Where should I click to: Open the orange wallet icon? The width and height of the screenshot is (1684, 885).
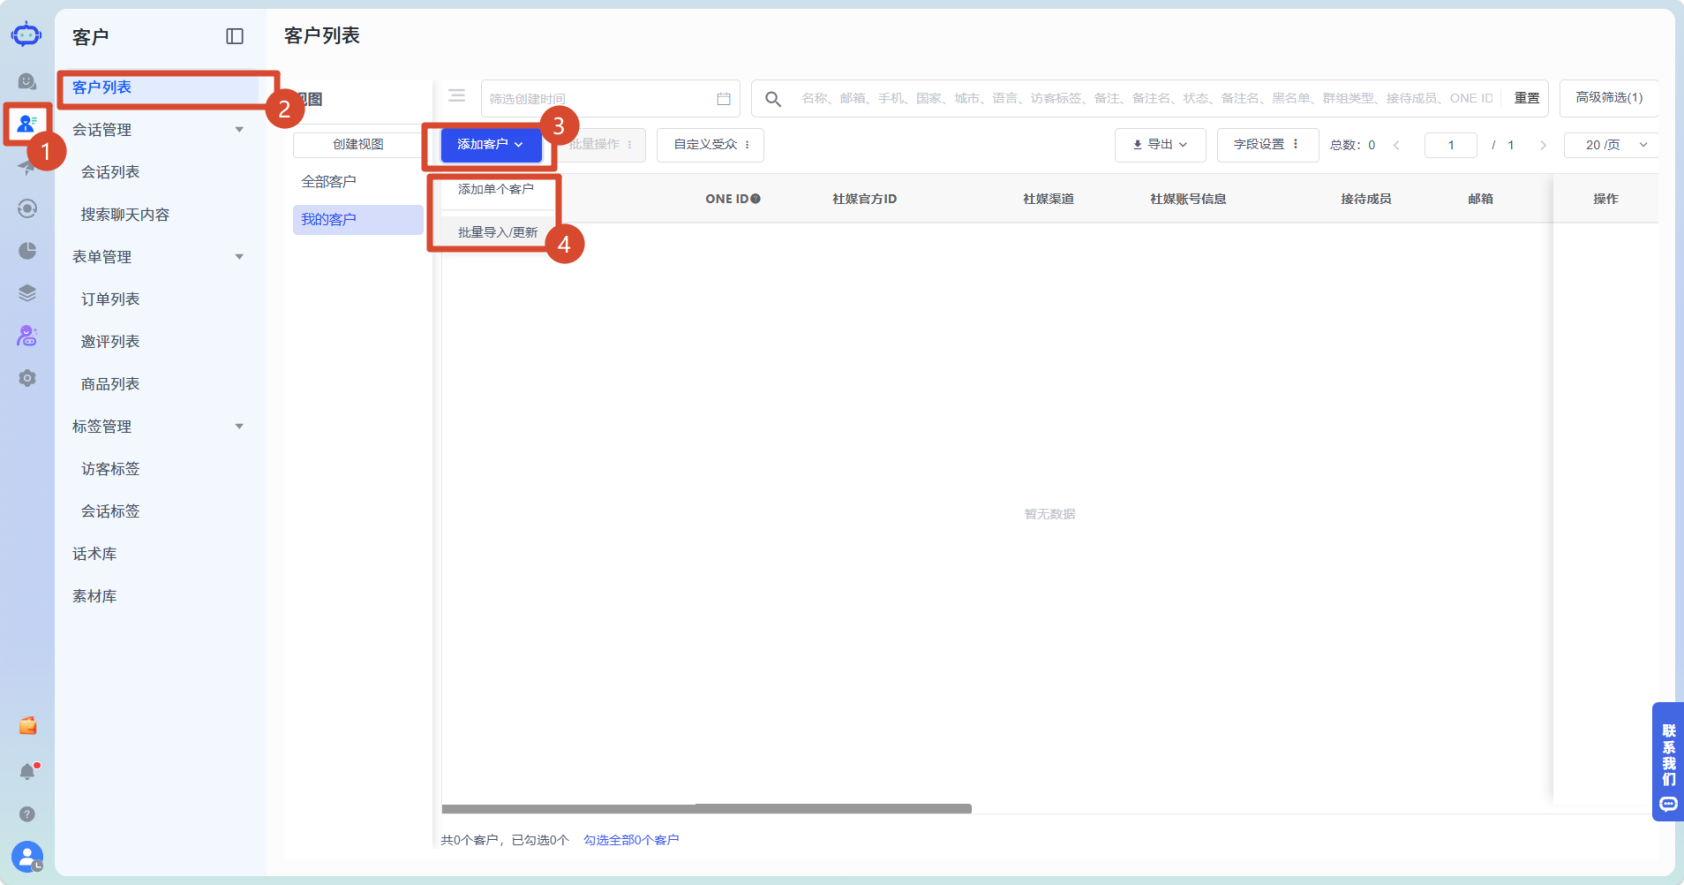click(x=27, y=726)
